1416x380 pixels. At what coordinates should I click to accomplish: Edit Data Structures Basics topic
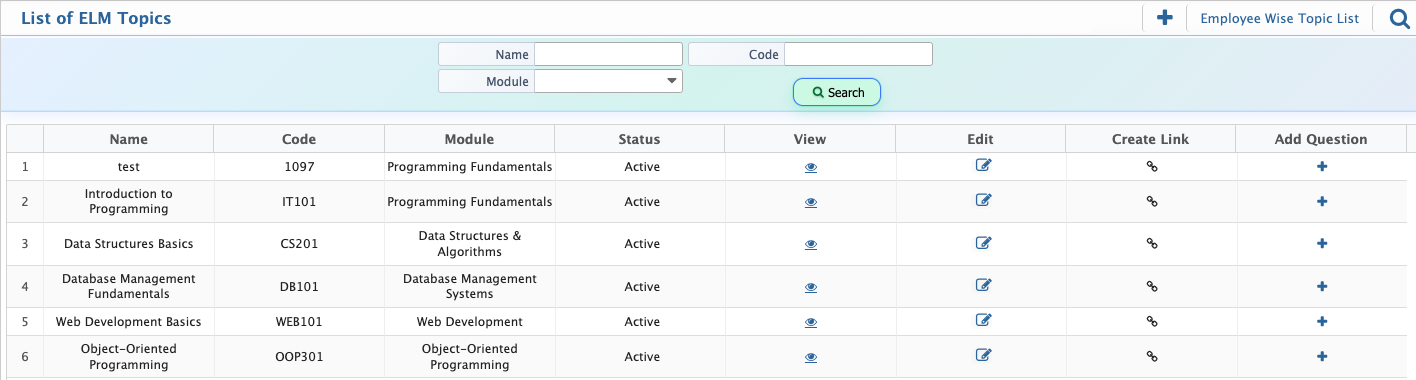pos(983,242)
